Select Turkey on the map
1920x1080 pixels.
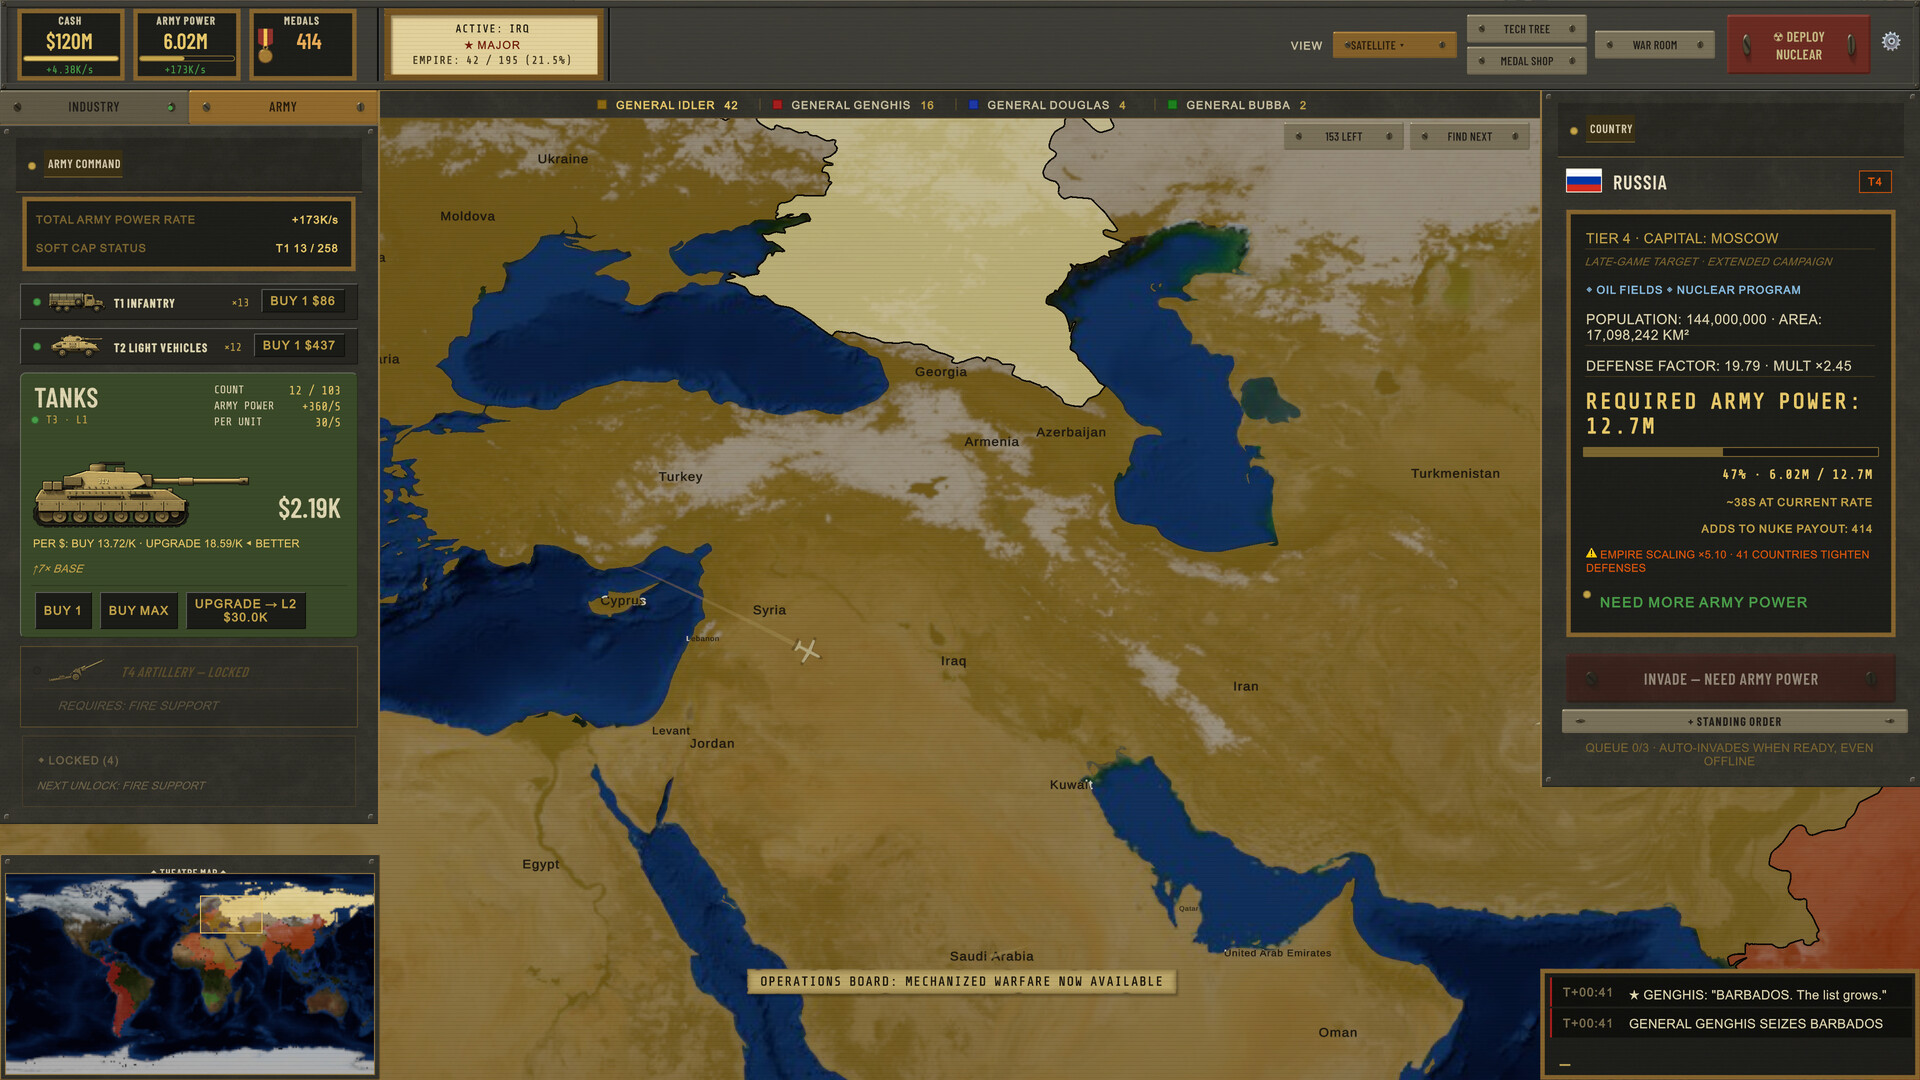click(680, 477)
